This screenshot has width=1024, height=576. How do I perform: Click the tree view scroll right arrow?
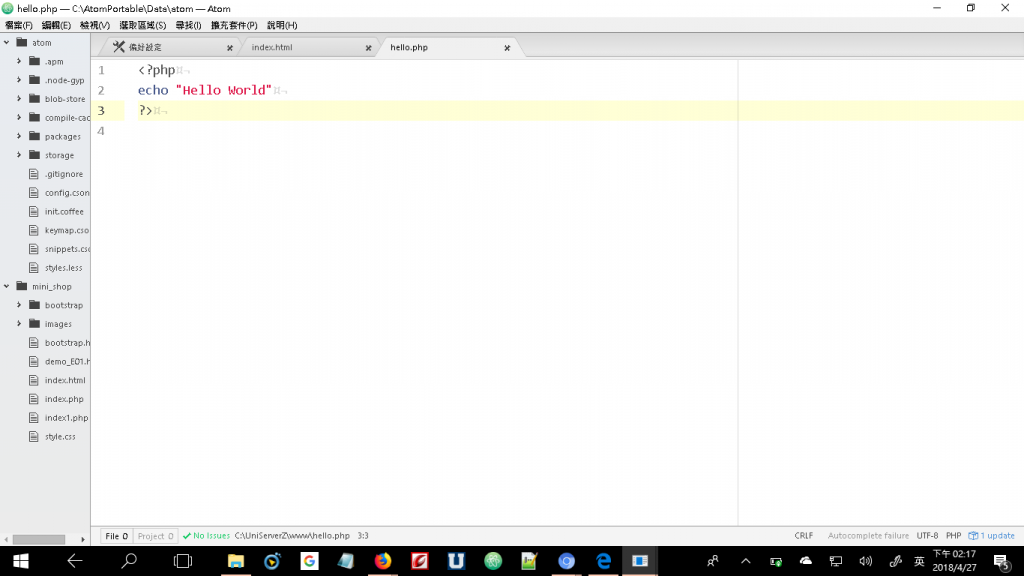(x=83, y=539)
